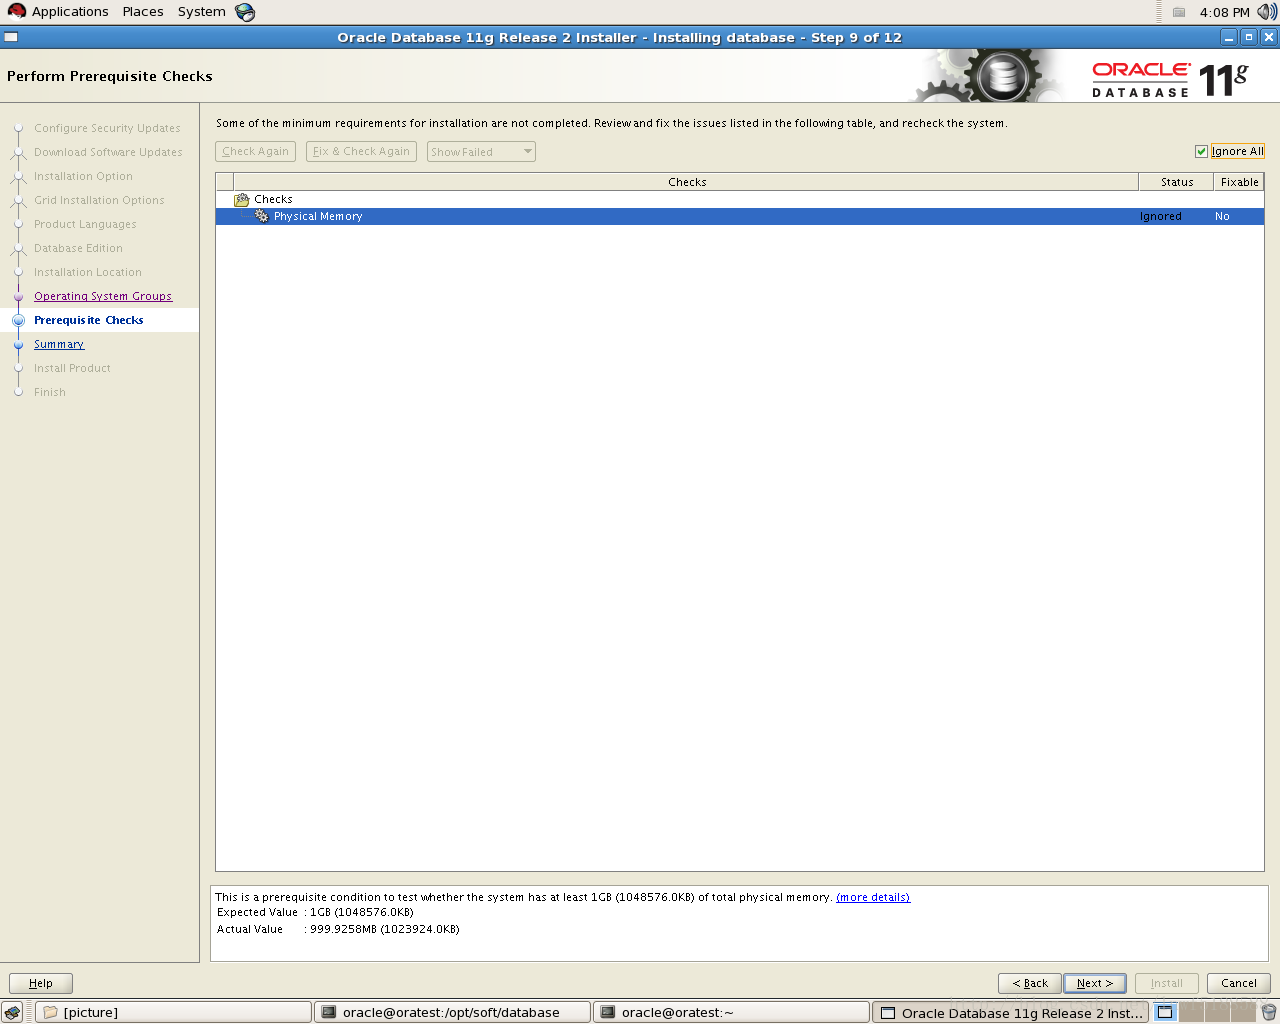The width and height of the screenshot is (1280, 1024).
Task: Click the Fix & Check Again button
Action: [361, 152]
